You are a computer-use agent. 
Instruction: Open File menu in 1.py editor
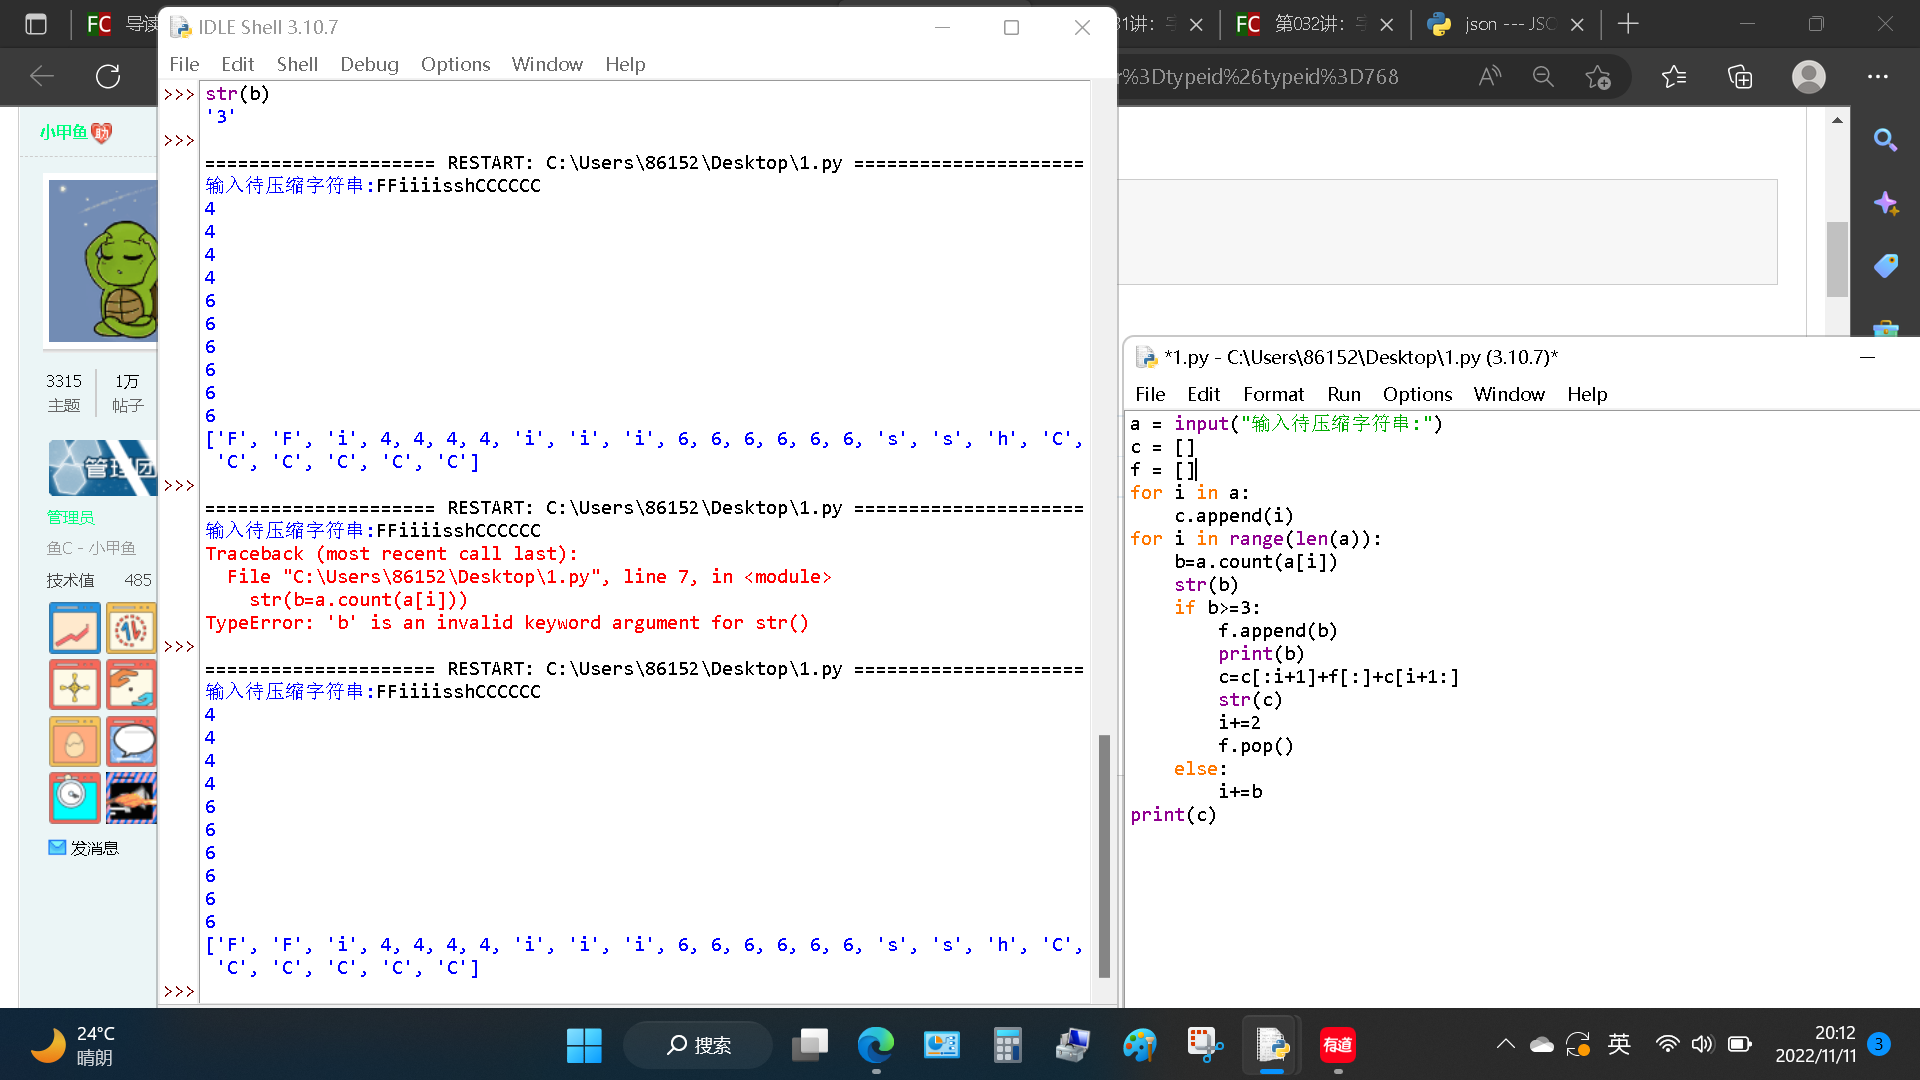[1150, 394]
